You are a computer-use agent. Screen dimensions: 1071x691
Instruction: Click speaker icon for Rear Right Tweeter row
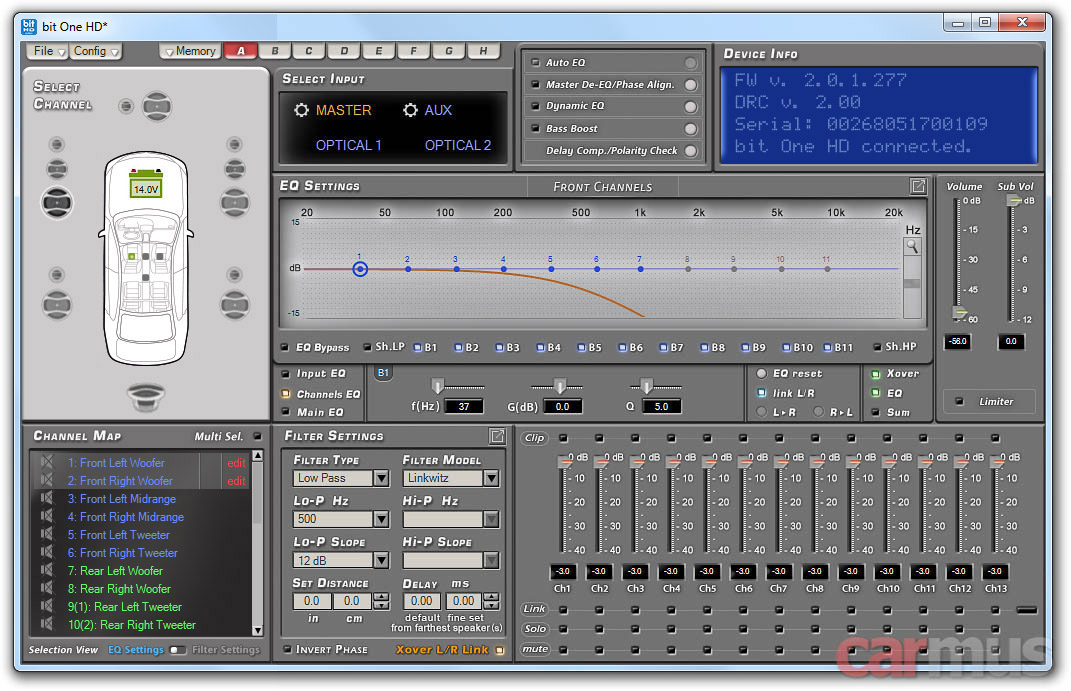(x=46, y=624)
